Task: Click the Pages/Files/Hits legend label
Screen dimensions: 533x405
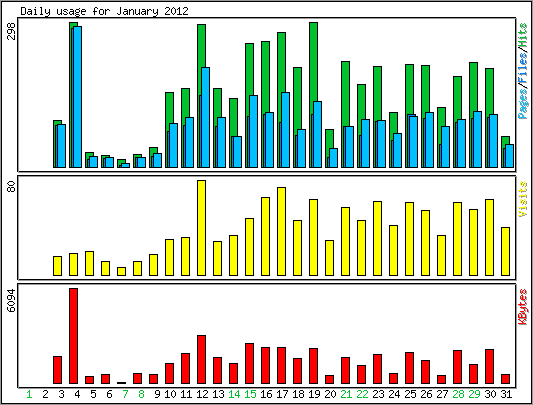Action: [523, 71]
